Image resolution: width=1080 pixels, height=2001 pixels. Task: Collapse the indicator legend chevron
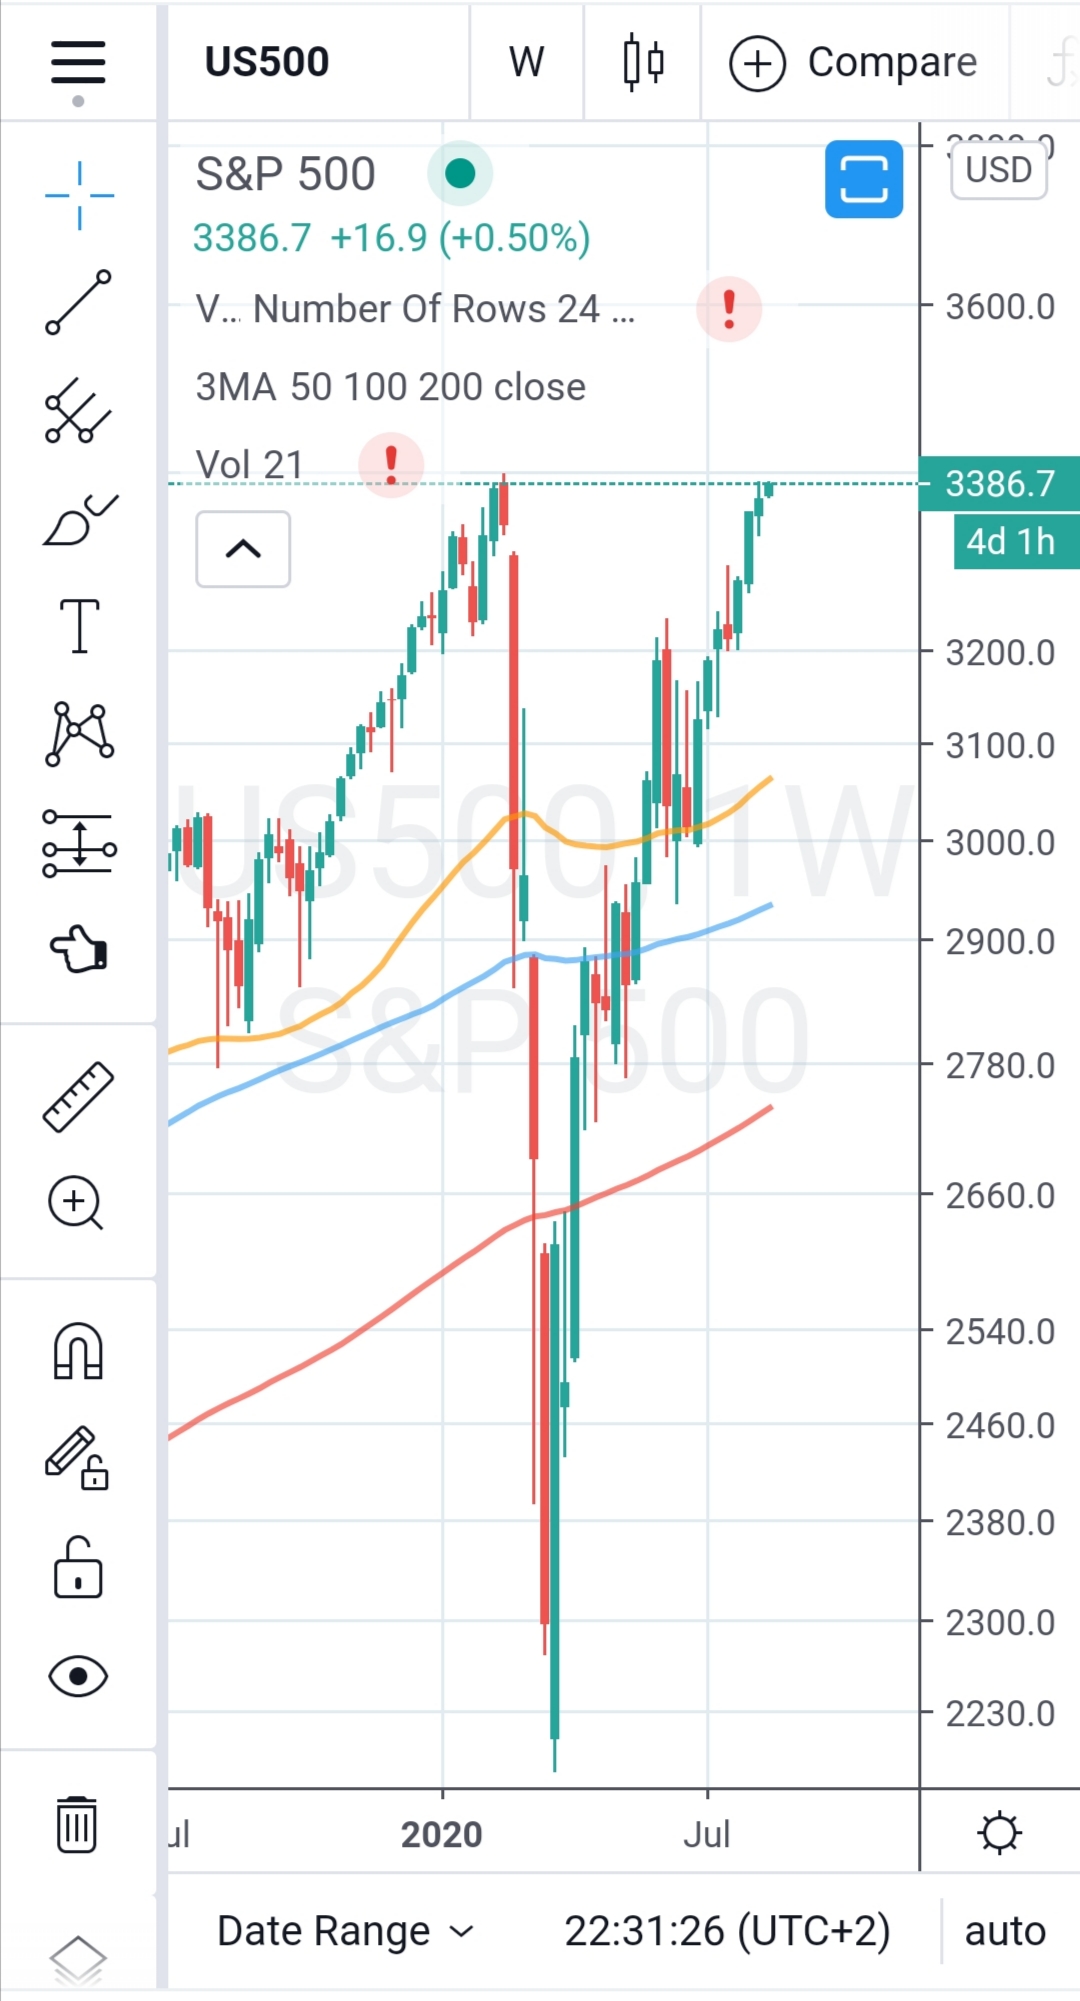243,549
